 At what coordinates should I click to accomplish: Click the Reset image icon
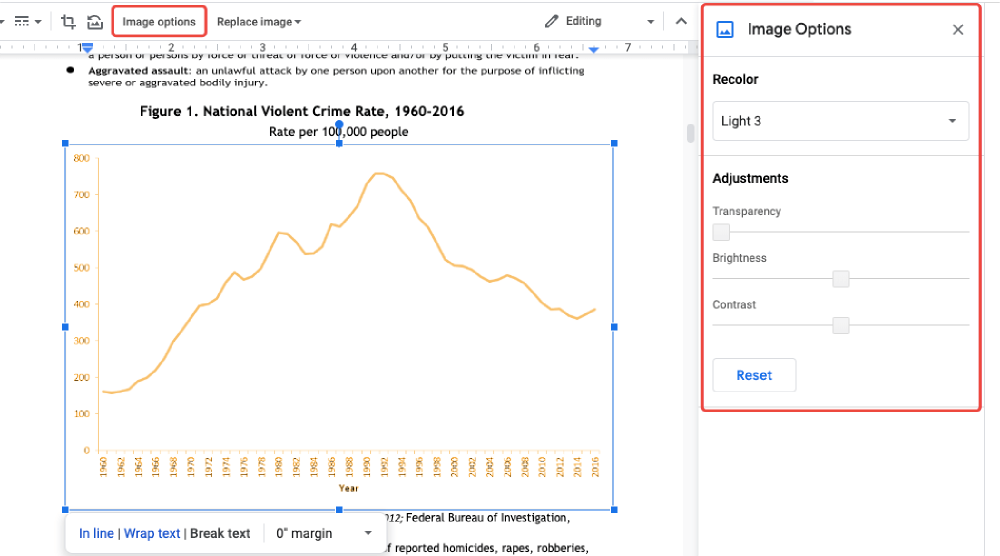click(x=94, y=22)
